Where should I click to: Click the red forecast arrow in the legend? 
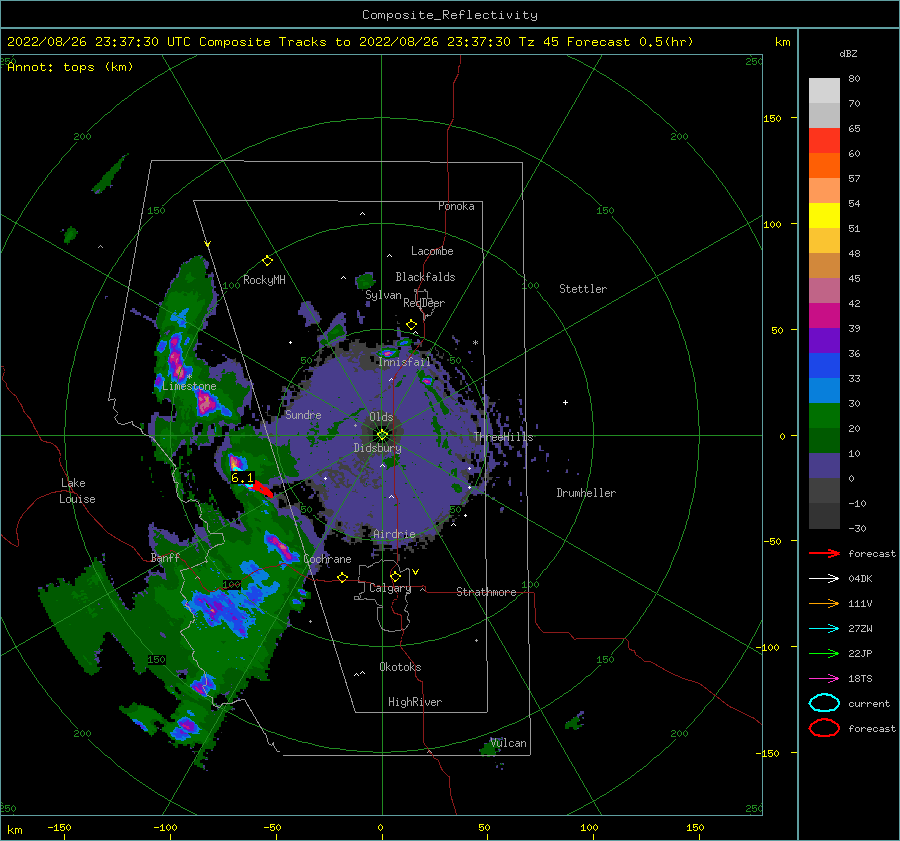pyautogui.click(x=824, y=553)
